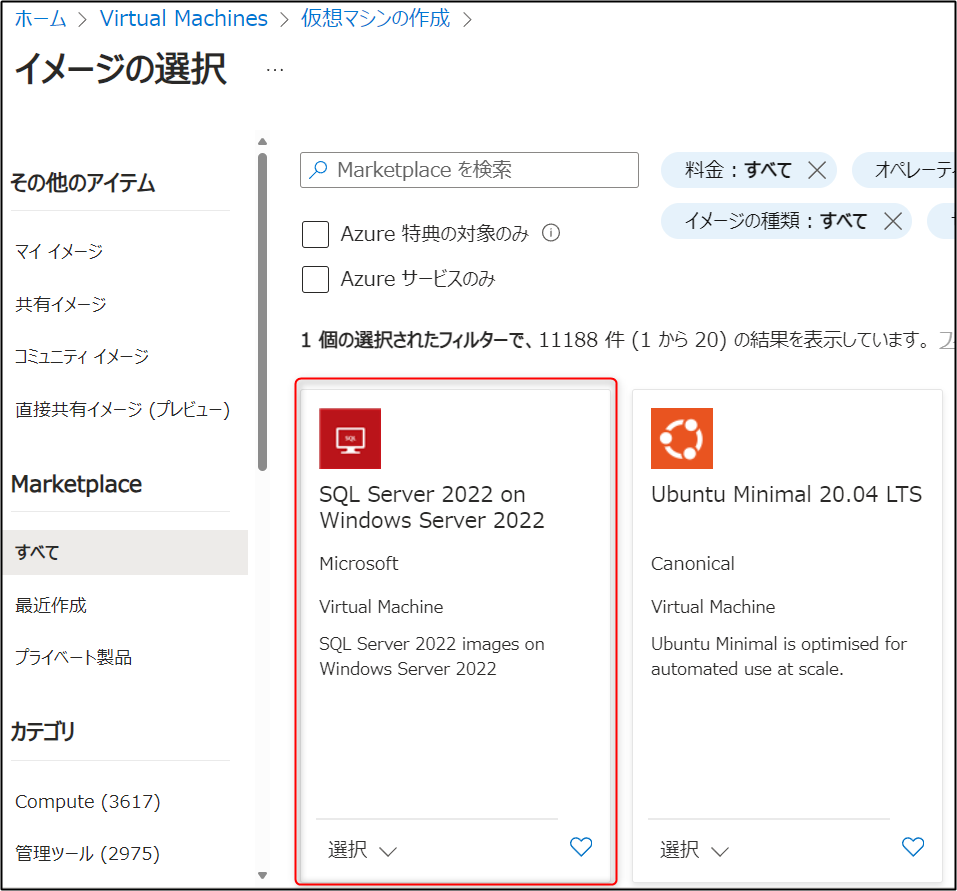The height and width of the screenshot is (891, 957).
Task: Remove the 料金 : すべて filter with its X
Action: 817,170
